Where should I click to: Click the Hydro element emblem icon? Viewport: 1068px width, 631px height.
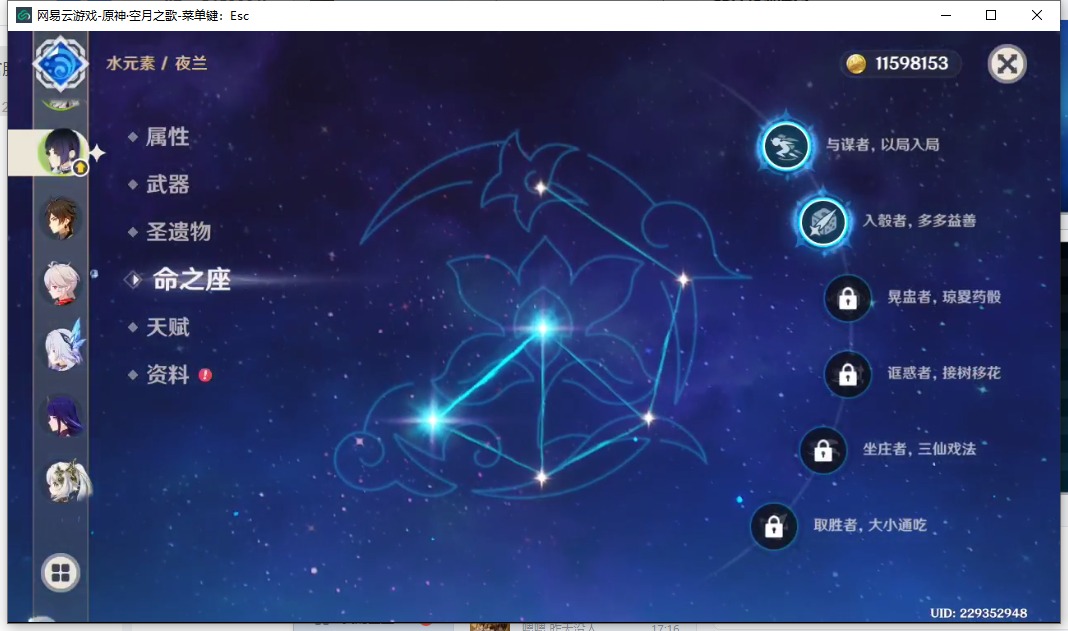pyautogui.click(x=61, y=64)
